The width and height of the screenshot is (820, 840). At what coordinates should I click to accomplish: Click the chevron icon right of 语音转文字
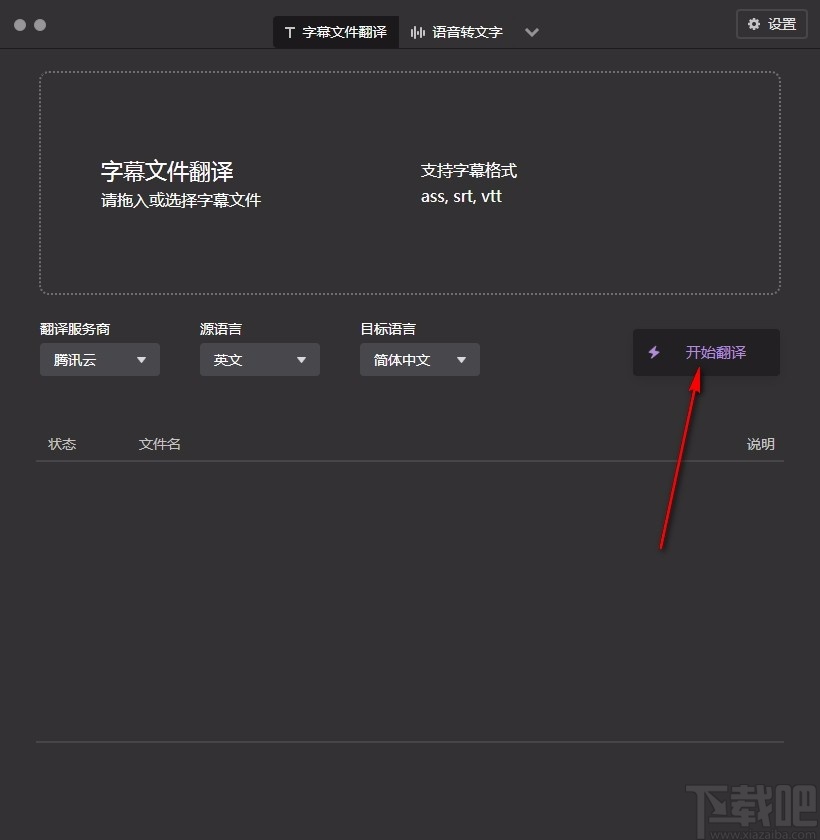click(x=532, y=32)
